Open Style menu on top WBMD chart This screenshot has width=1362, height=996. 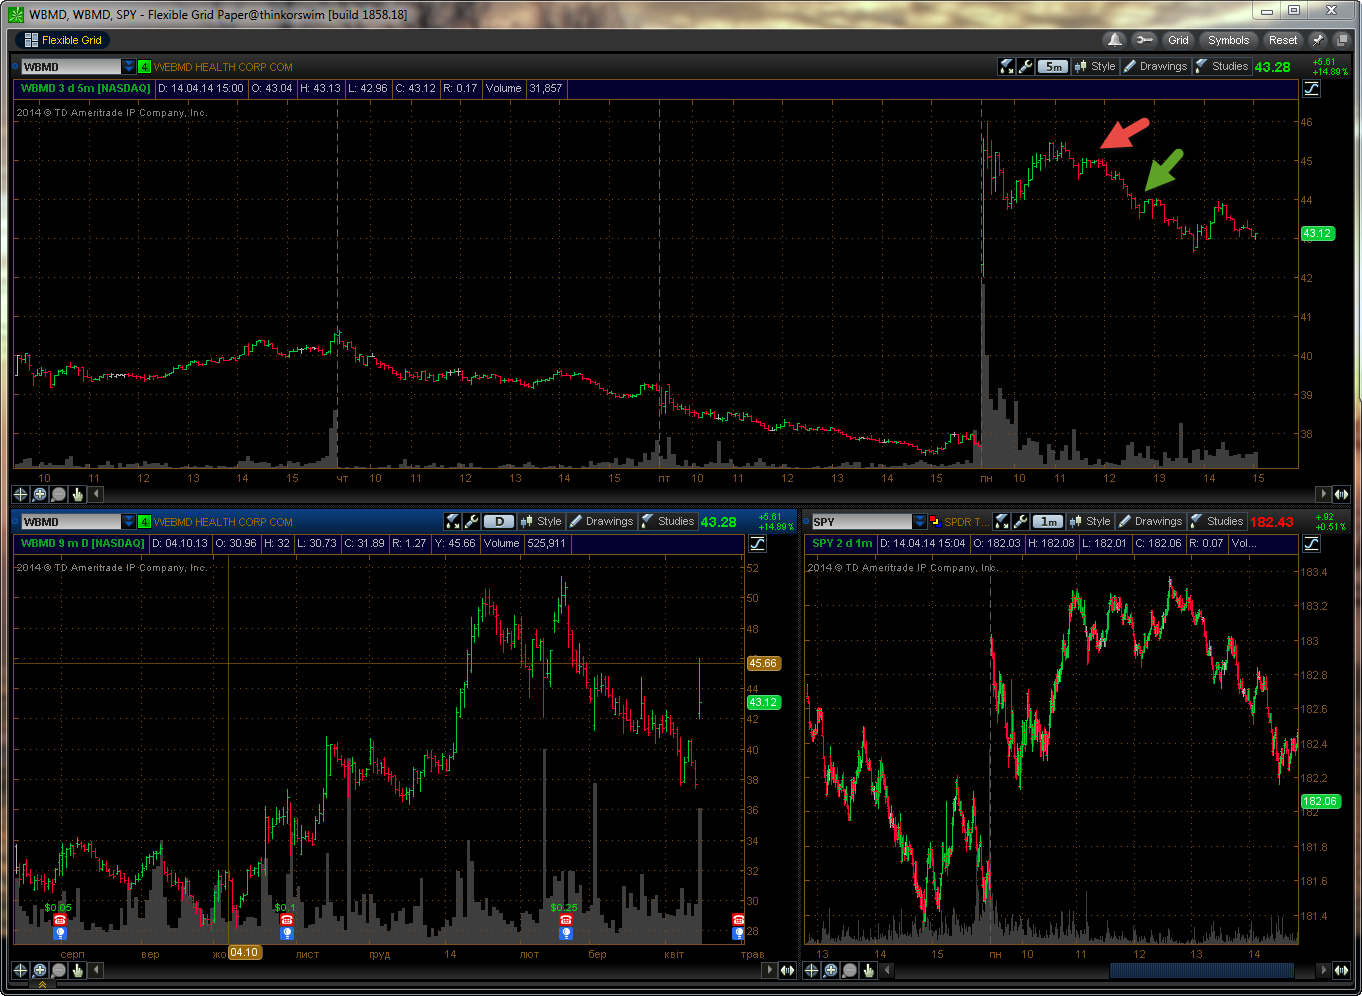[x=1095, y=66]
